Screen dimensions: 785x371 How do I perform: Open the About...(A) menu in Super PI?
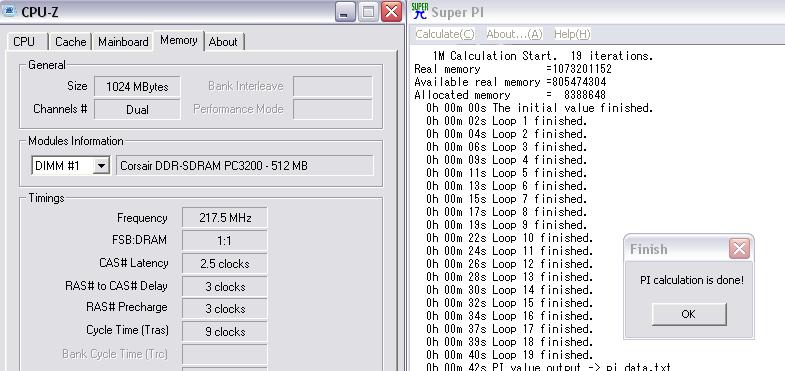pyautogui.click(x=514, y=34)
